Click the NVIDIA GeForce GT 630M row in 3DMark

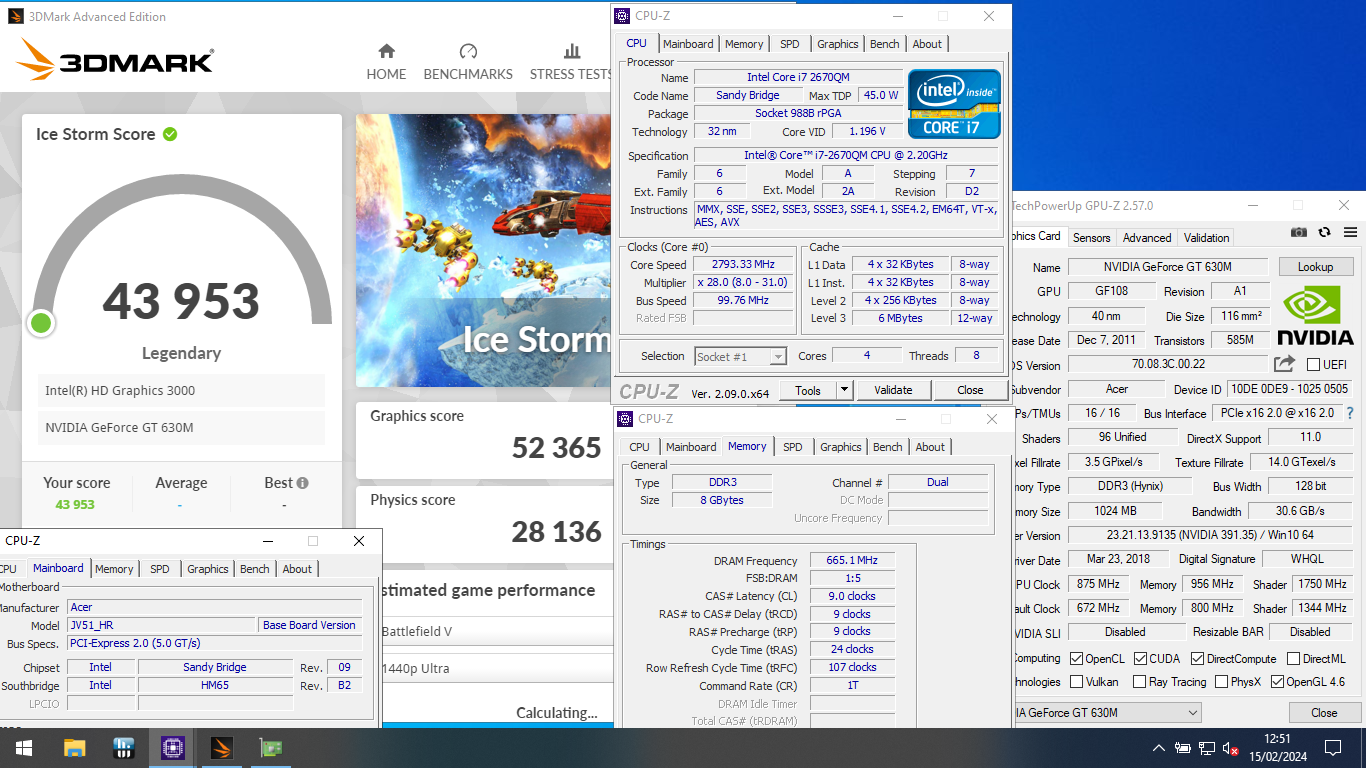tap(181, 428)
